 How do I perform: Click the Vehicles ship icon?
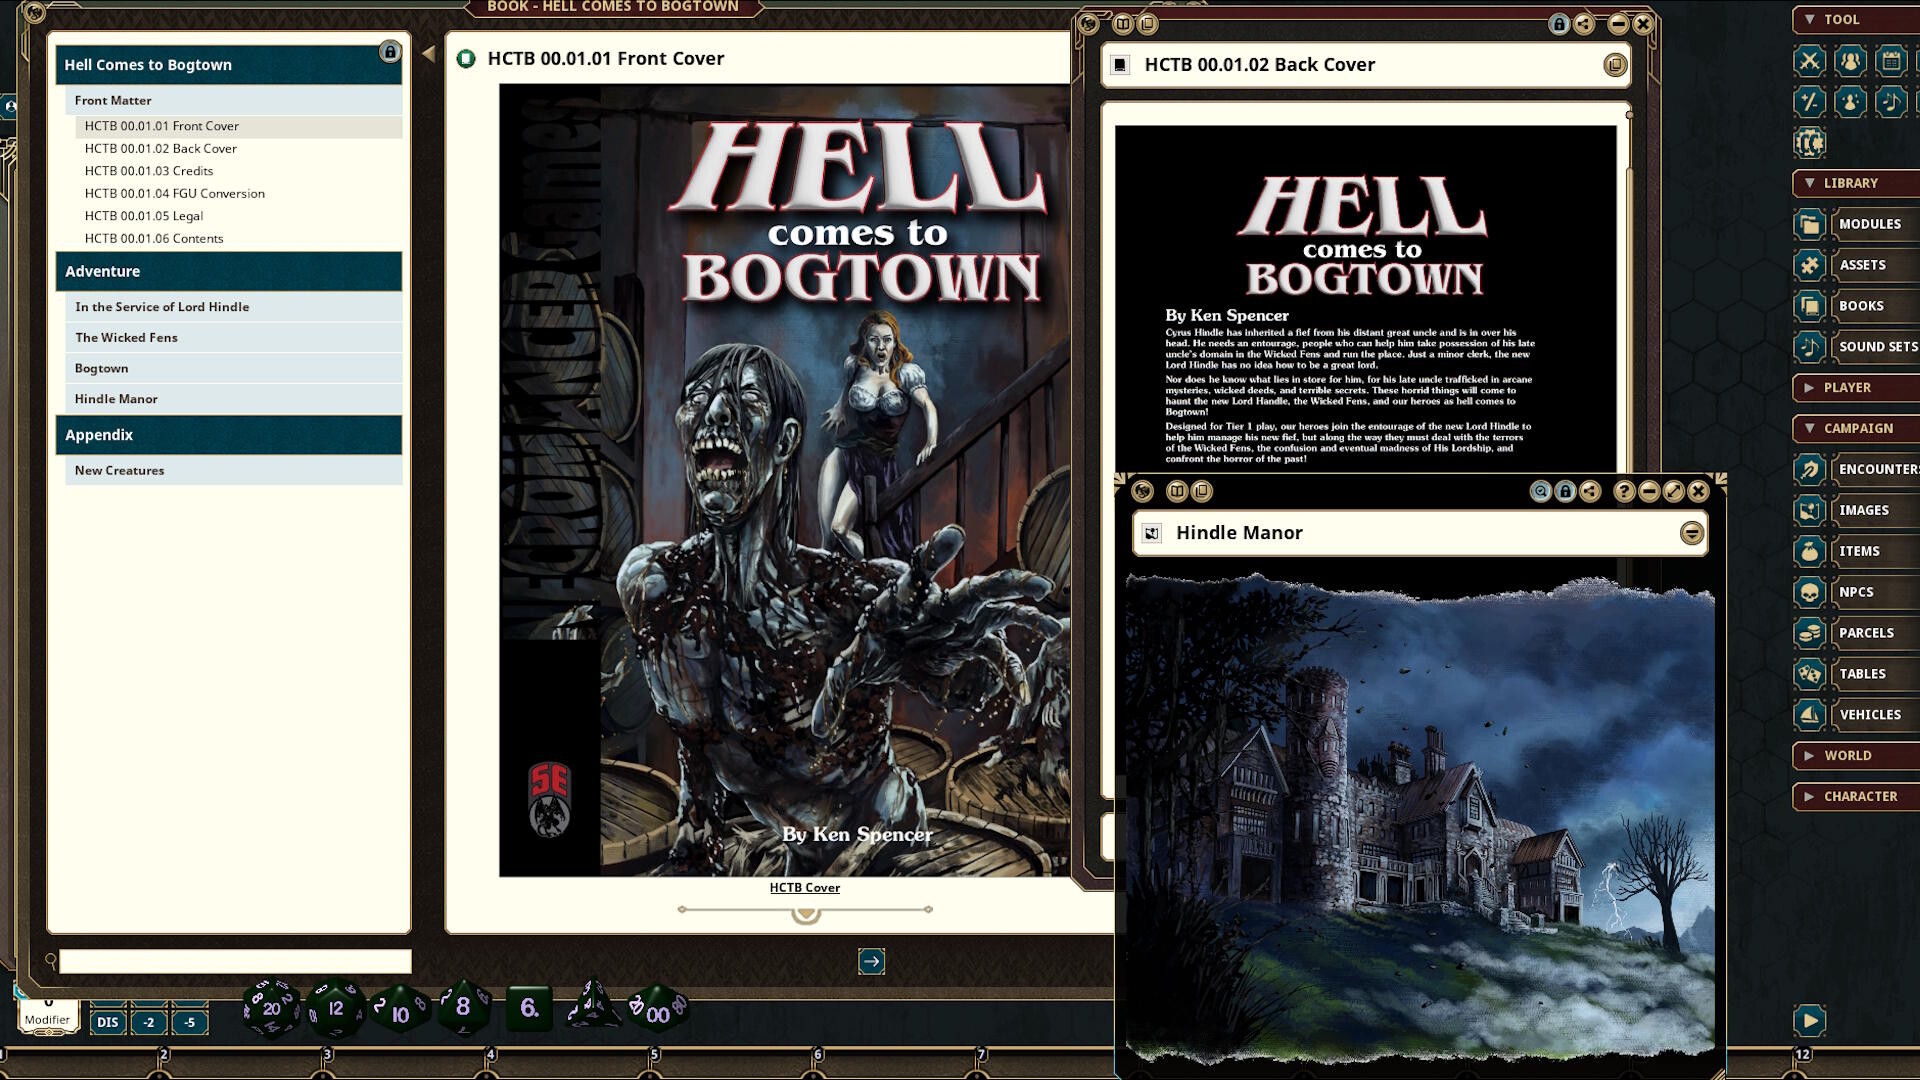point(1809,715)
